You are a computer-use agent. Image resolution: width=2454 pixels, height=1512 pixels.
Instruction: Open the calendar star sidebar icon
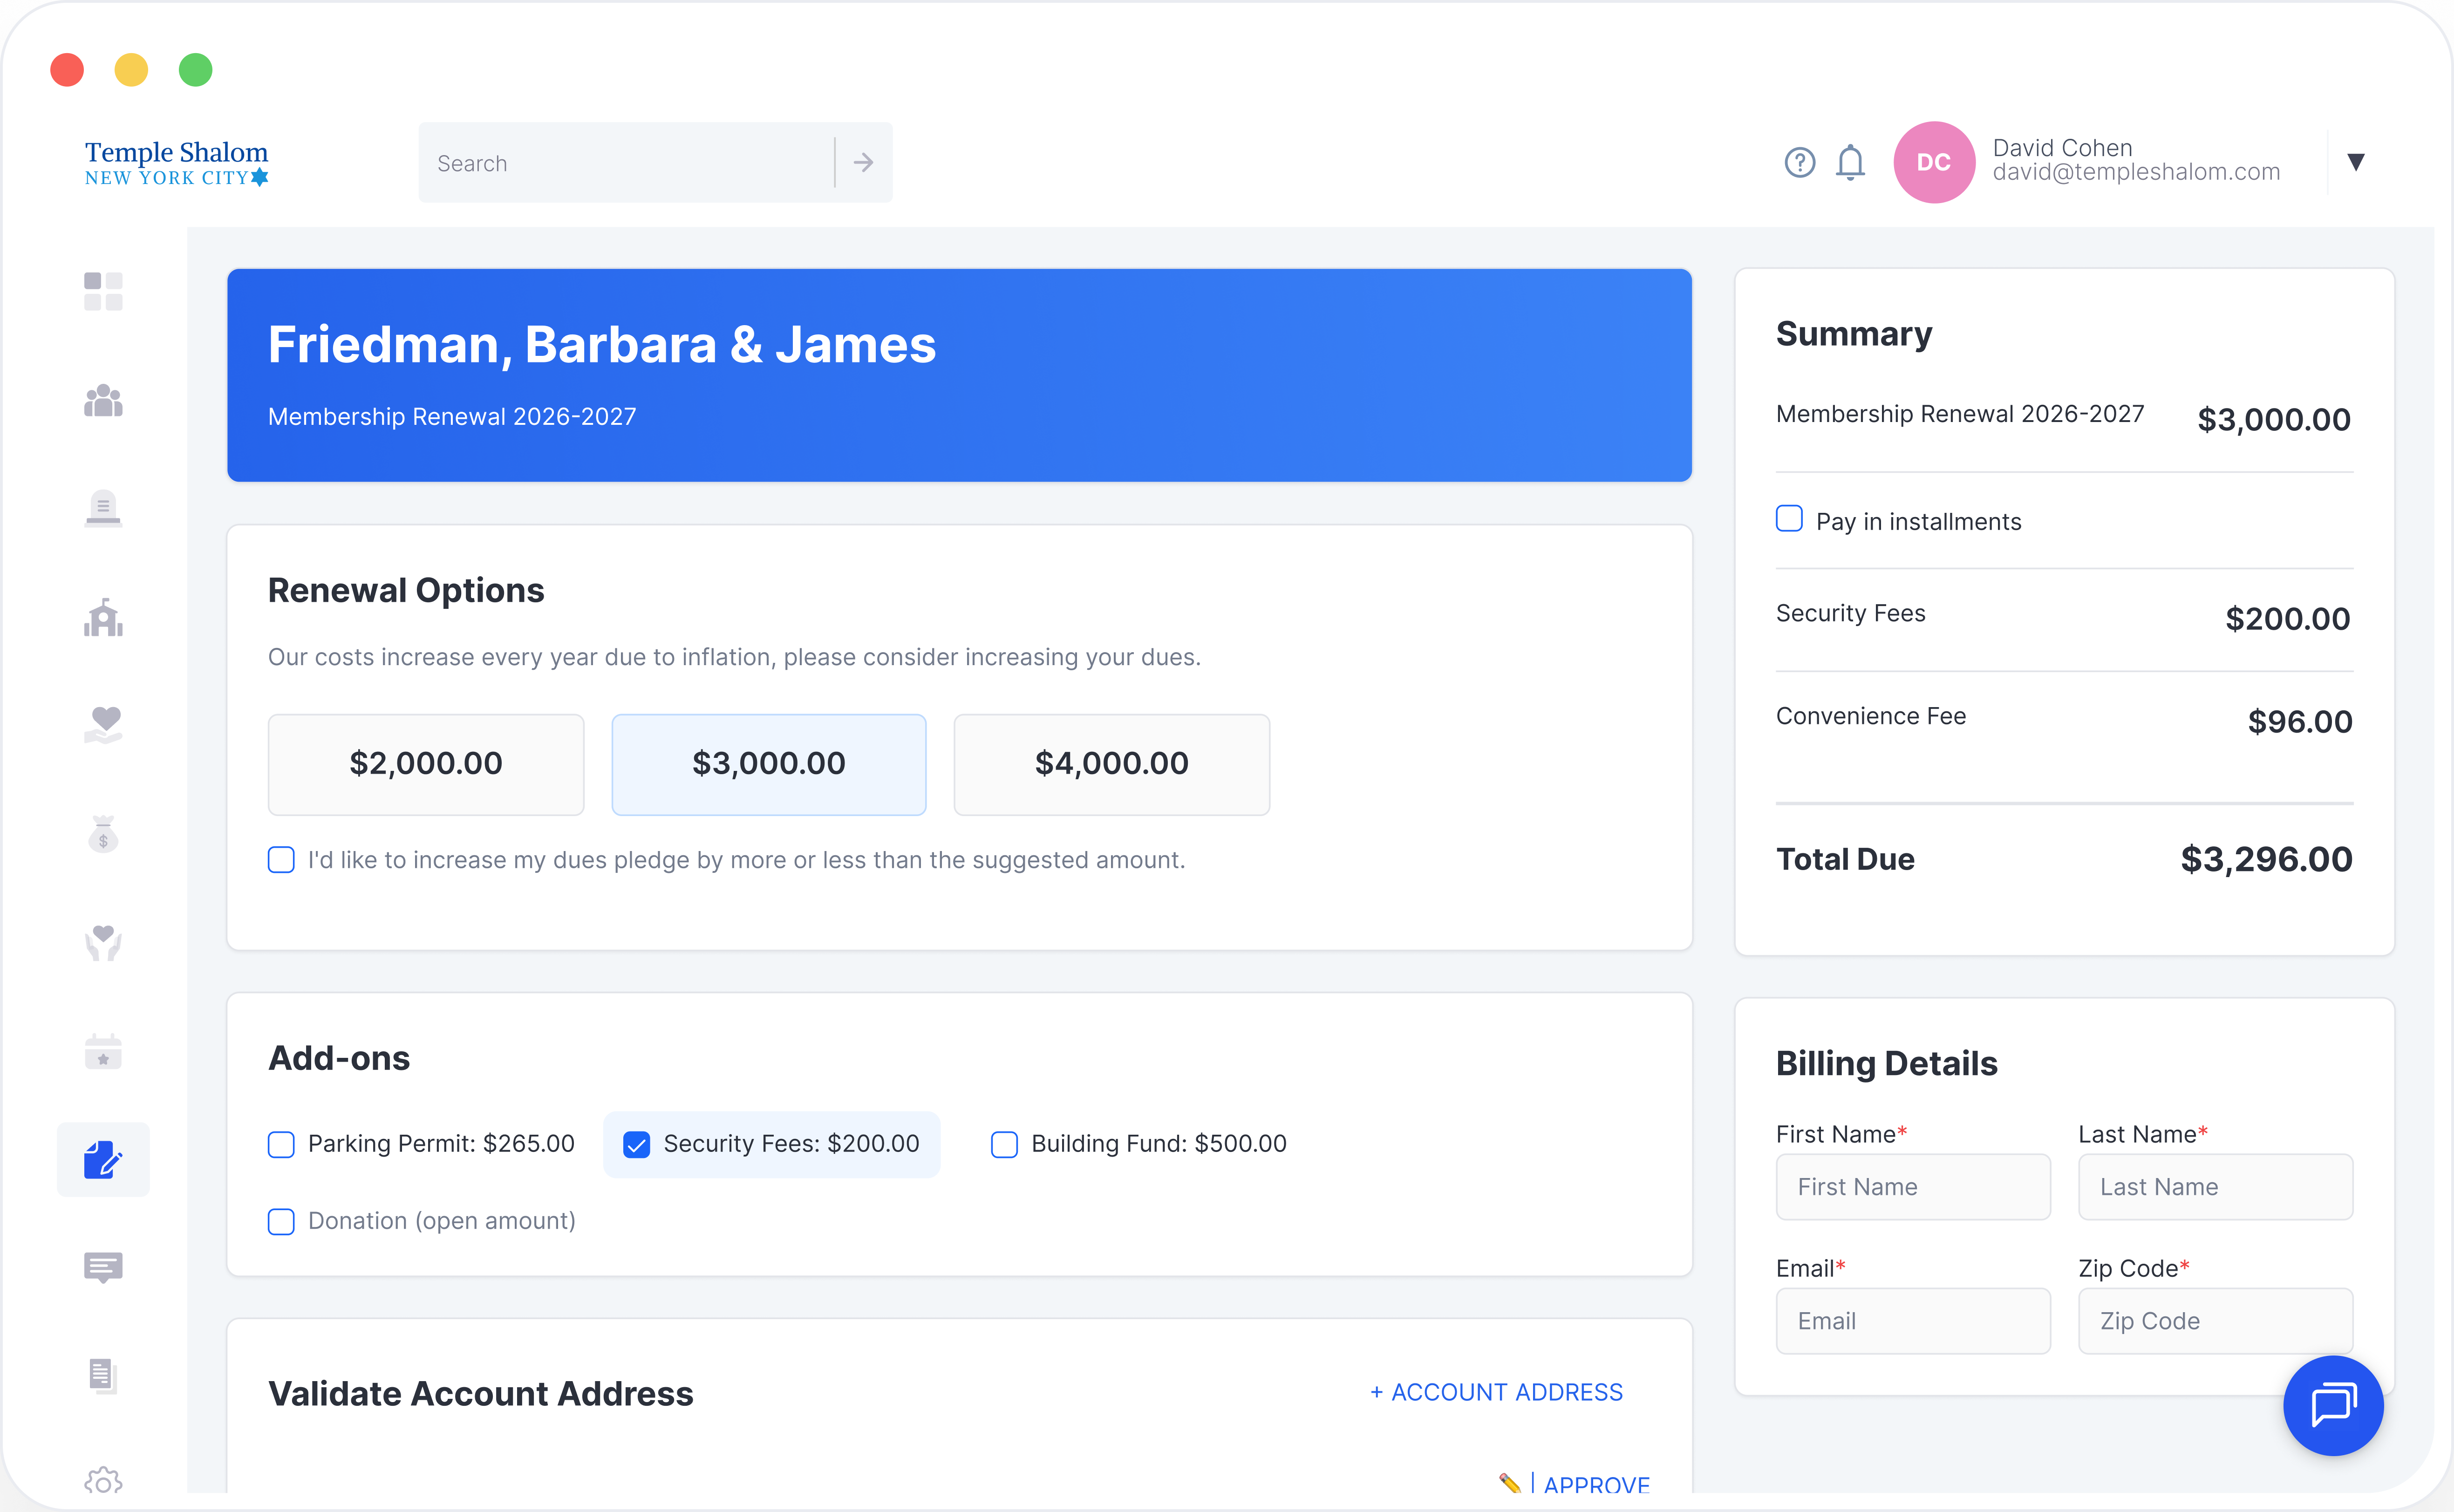click(103, 1052)
